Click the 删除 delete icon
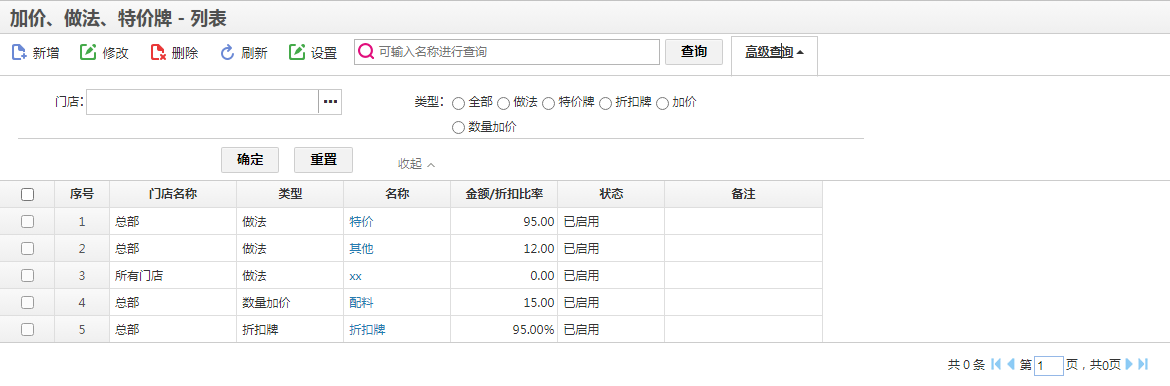This screenshot has height=386, width=1170. click(x=157, y=52)
